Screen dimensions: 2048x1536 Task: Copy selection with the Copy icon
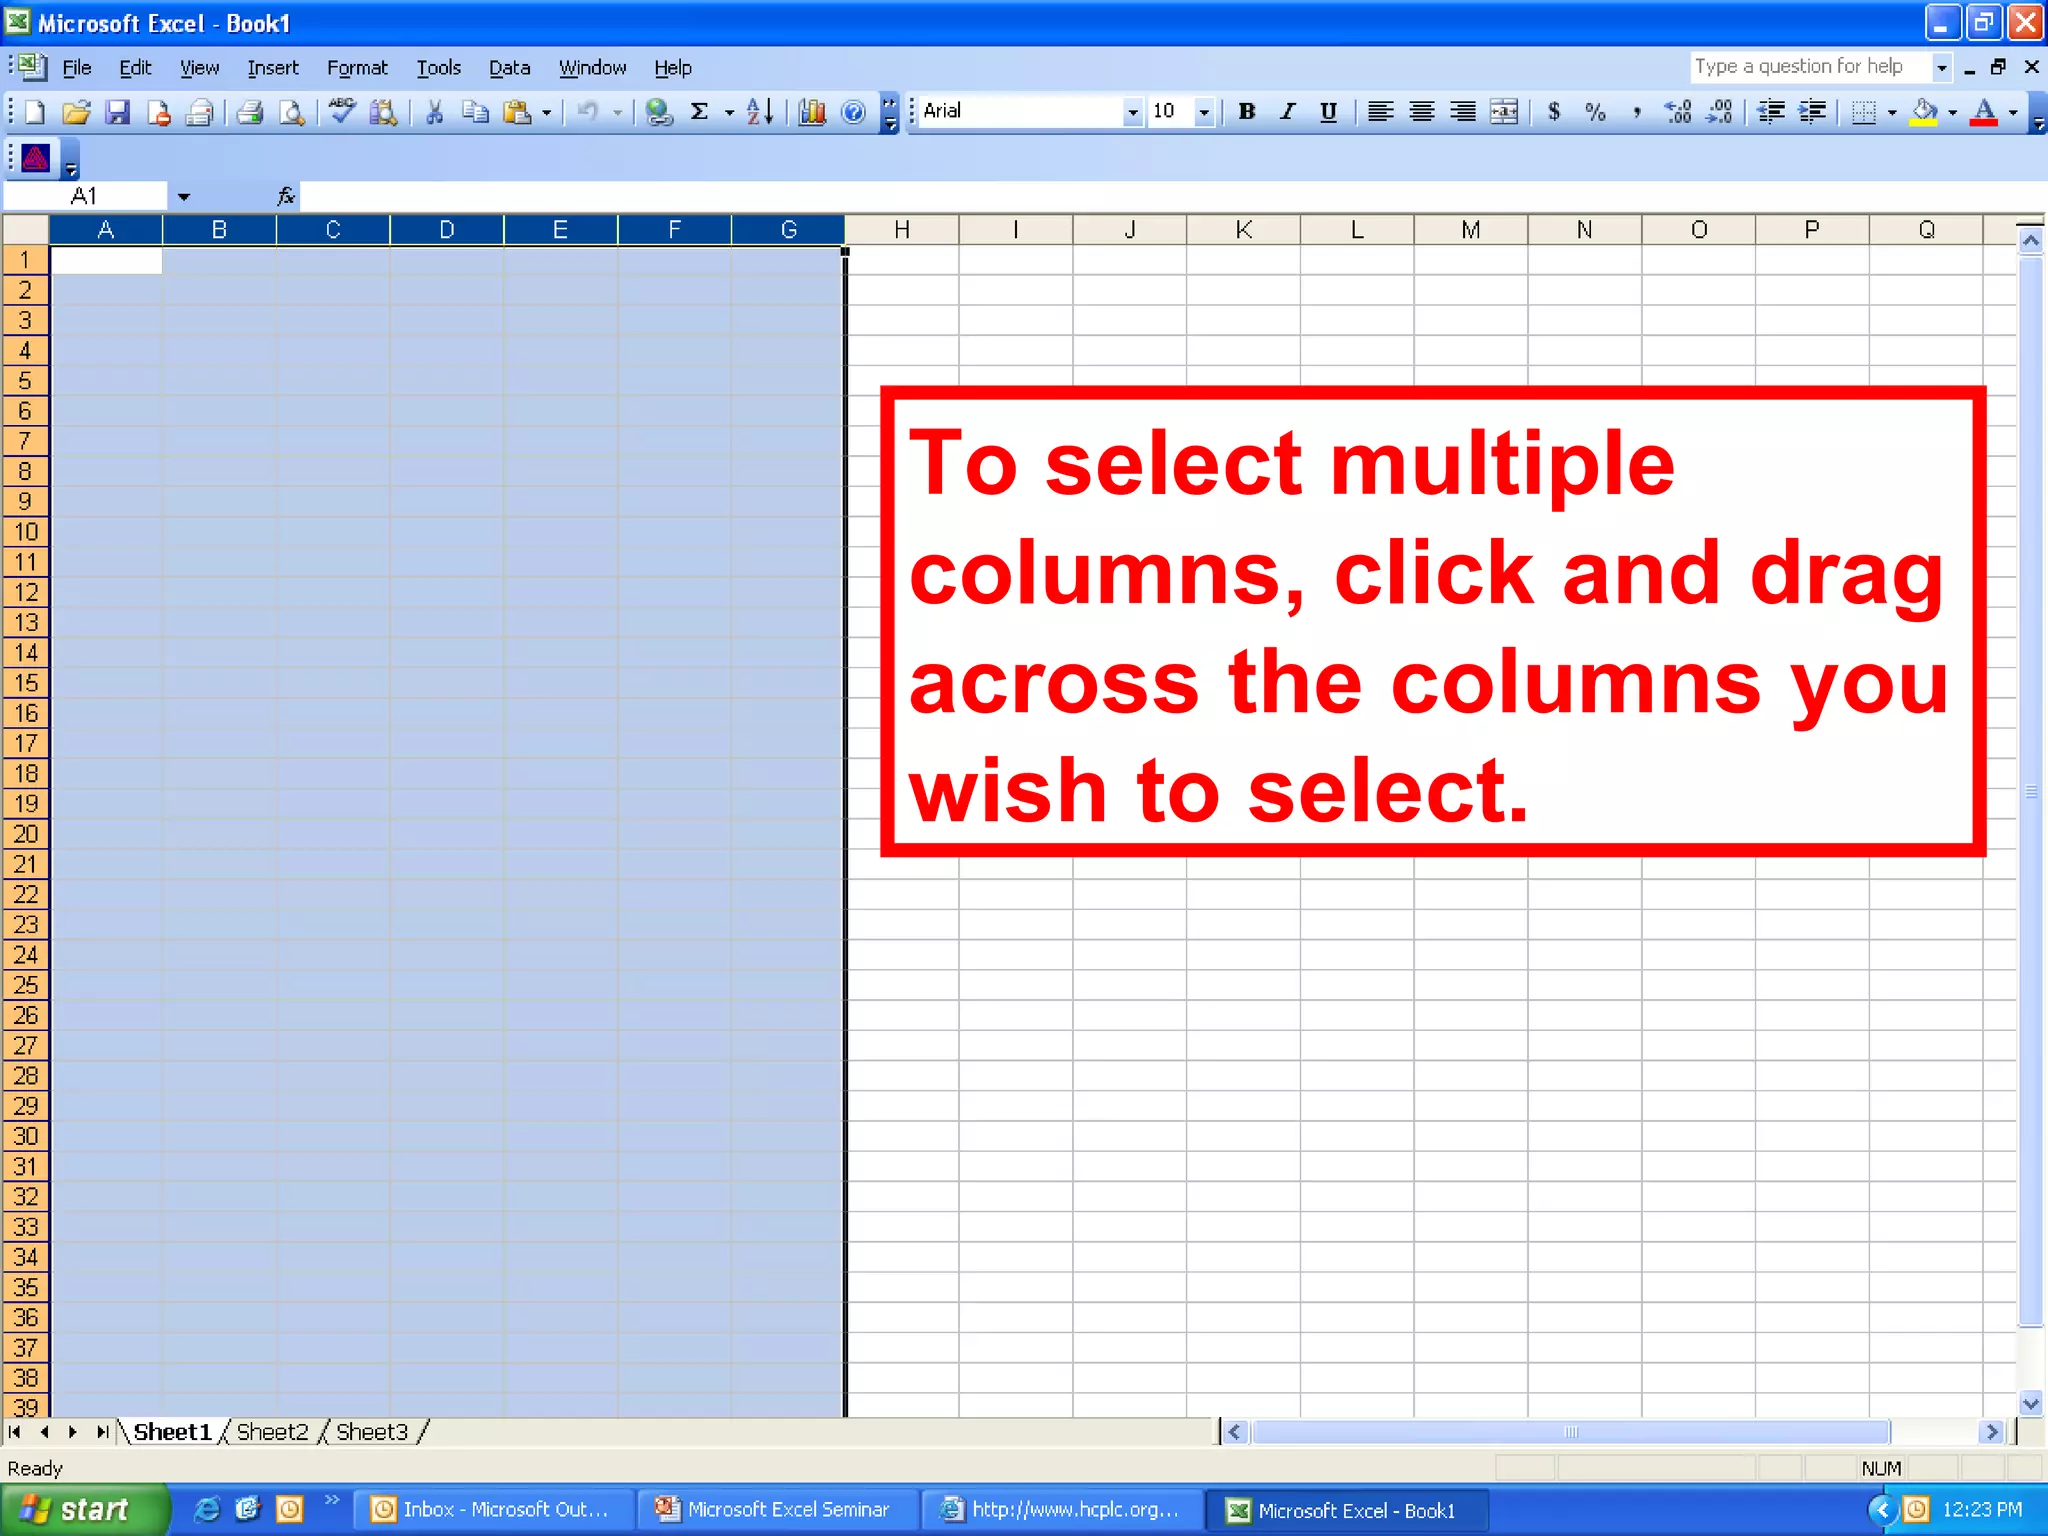pos(475,112)
